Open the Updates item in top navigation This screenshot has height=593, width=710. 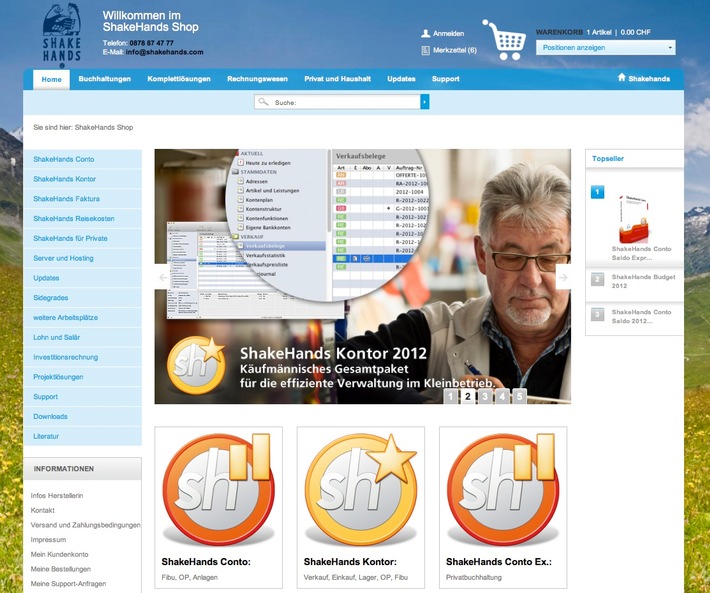coord(401,79)
